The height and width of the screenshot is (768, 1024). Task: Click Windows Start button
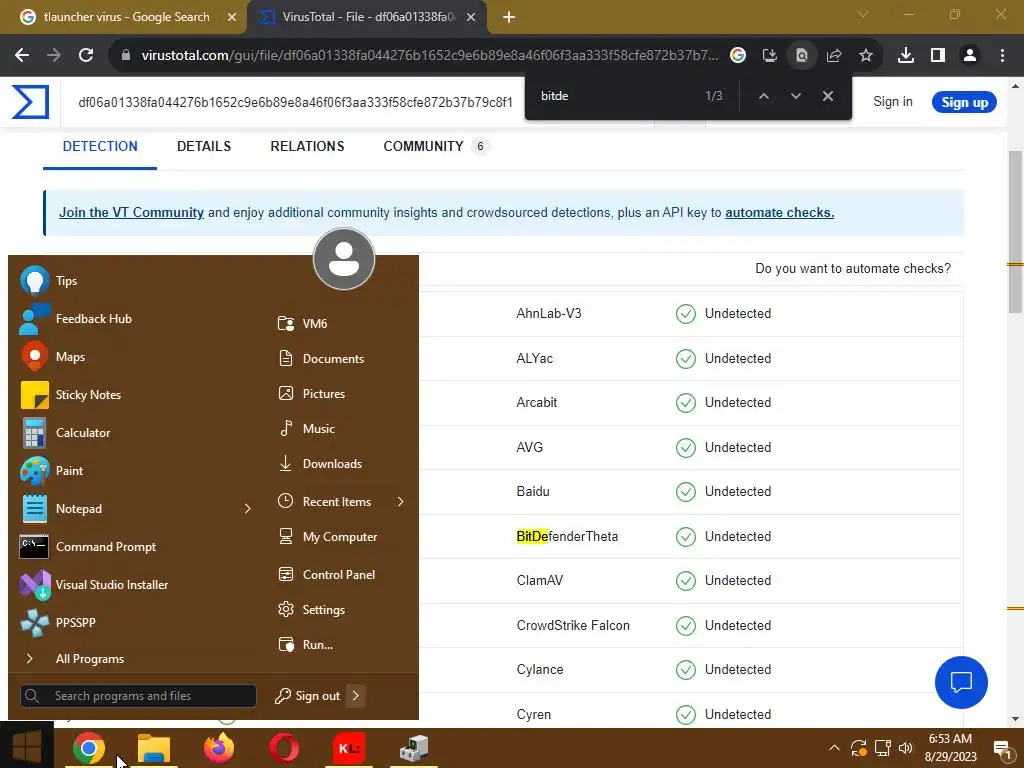(x=27, y=746)
